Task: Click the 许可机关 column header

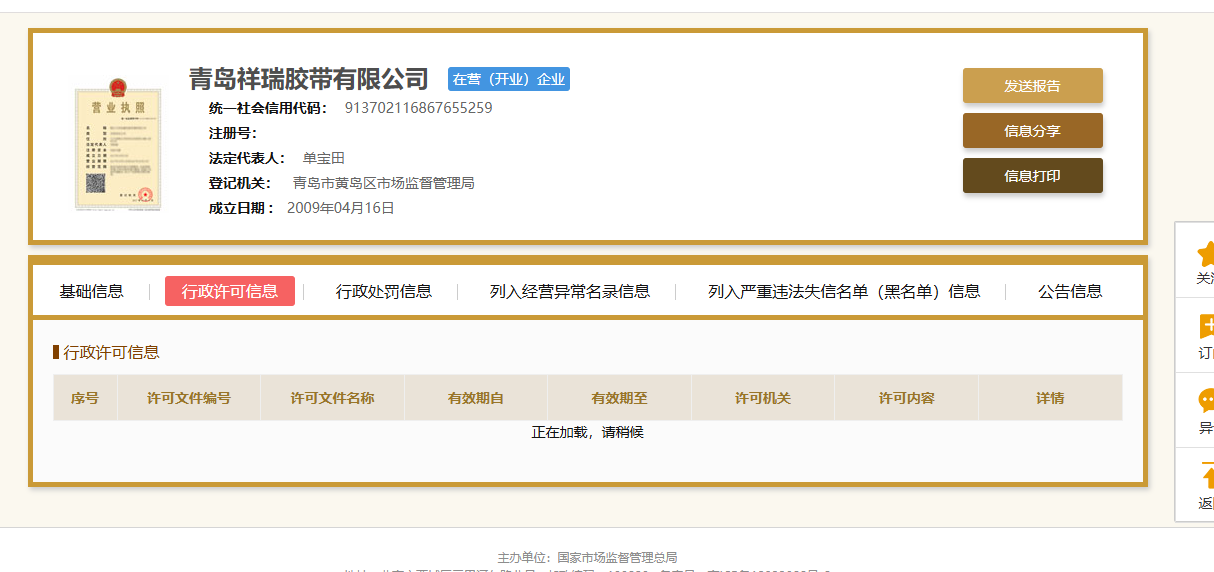Action: point(763,398)
